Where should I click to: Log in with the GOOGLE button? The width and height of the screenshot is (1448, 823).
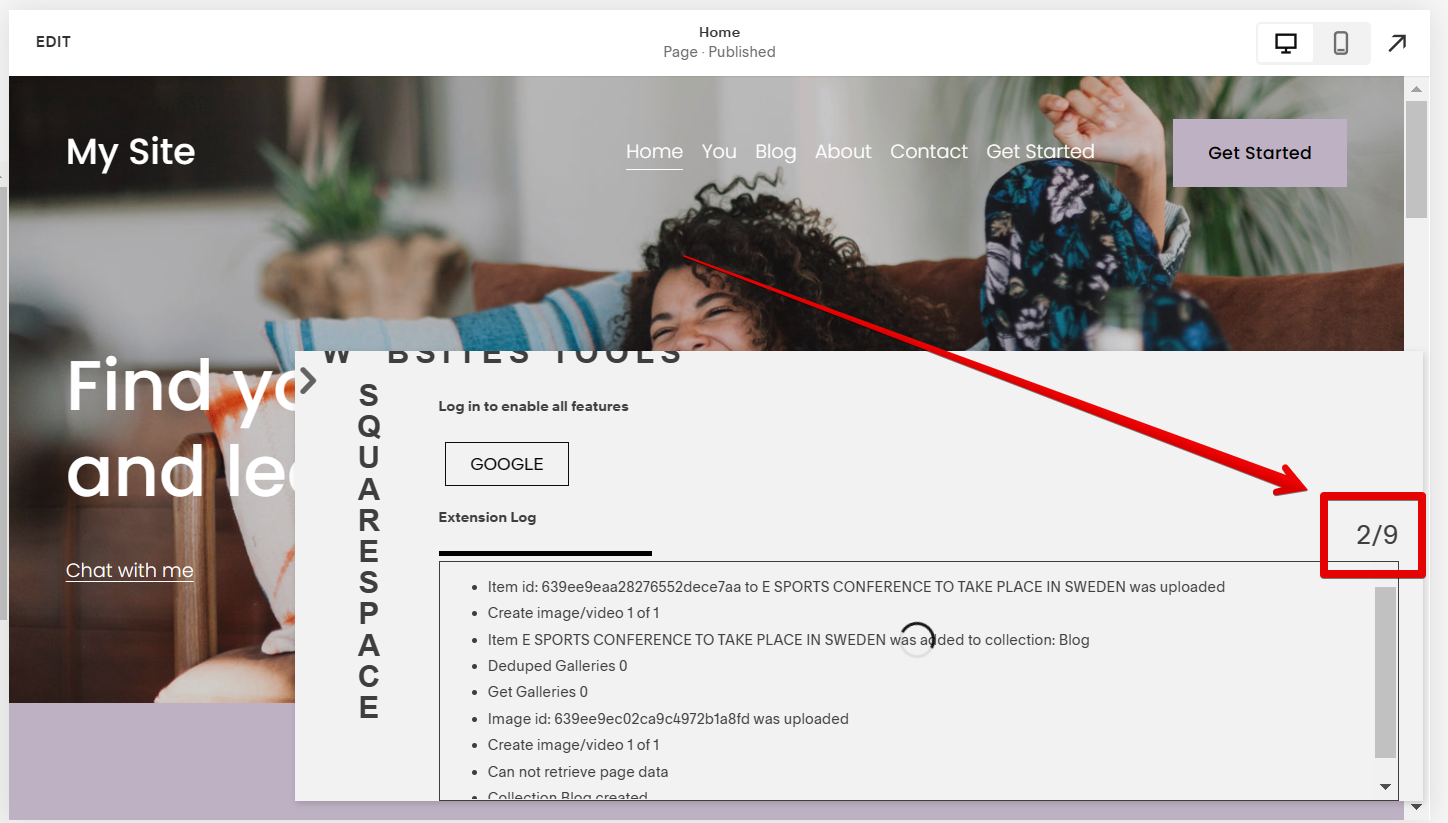coord(507,464)
